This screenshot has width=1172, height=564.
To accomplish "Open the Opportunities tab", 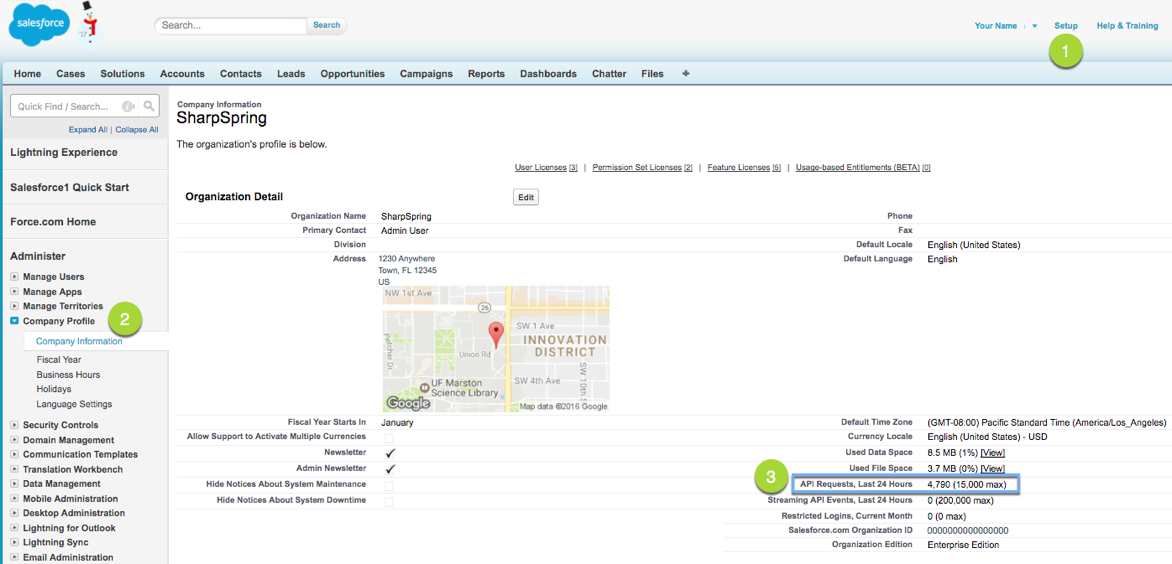I will (x=353, y=73).
